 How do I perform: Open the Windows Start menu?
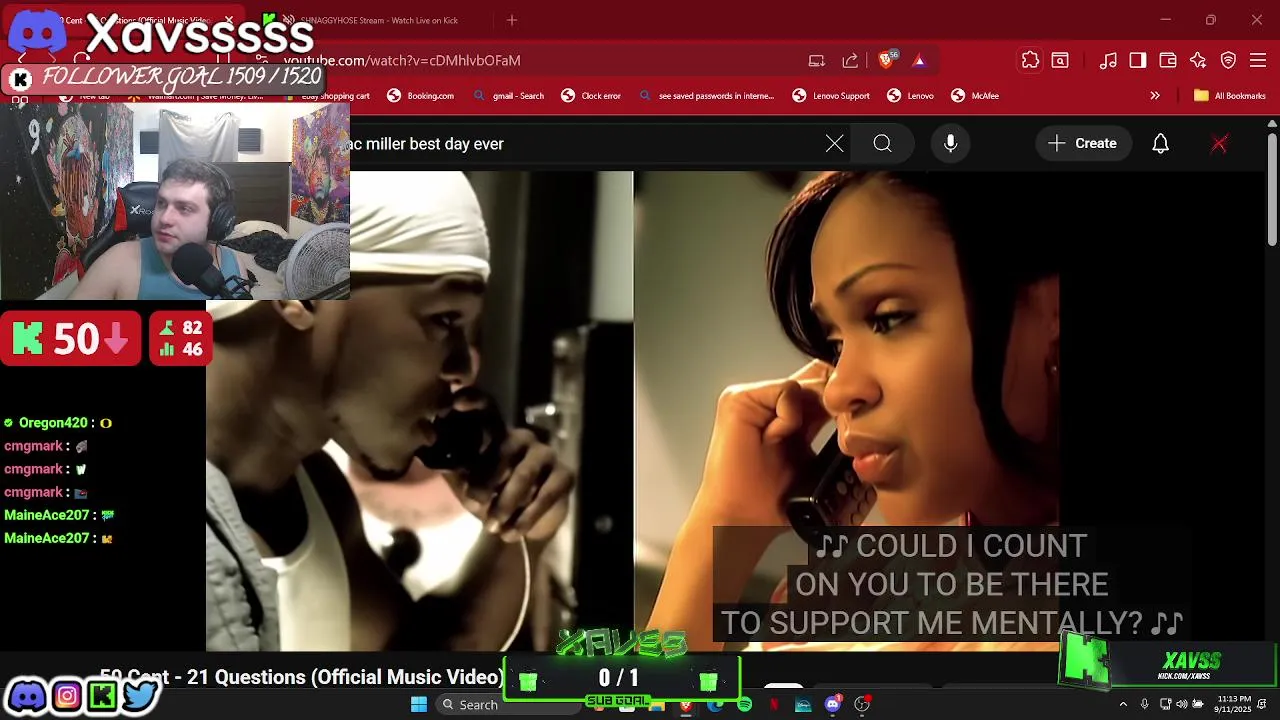419,704
